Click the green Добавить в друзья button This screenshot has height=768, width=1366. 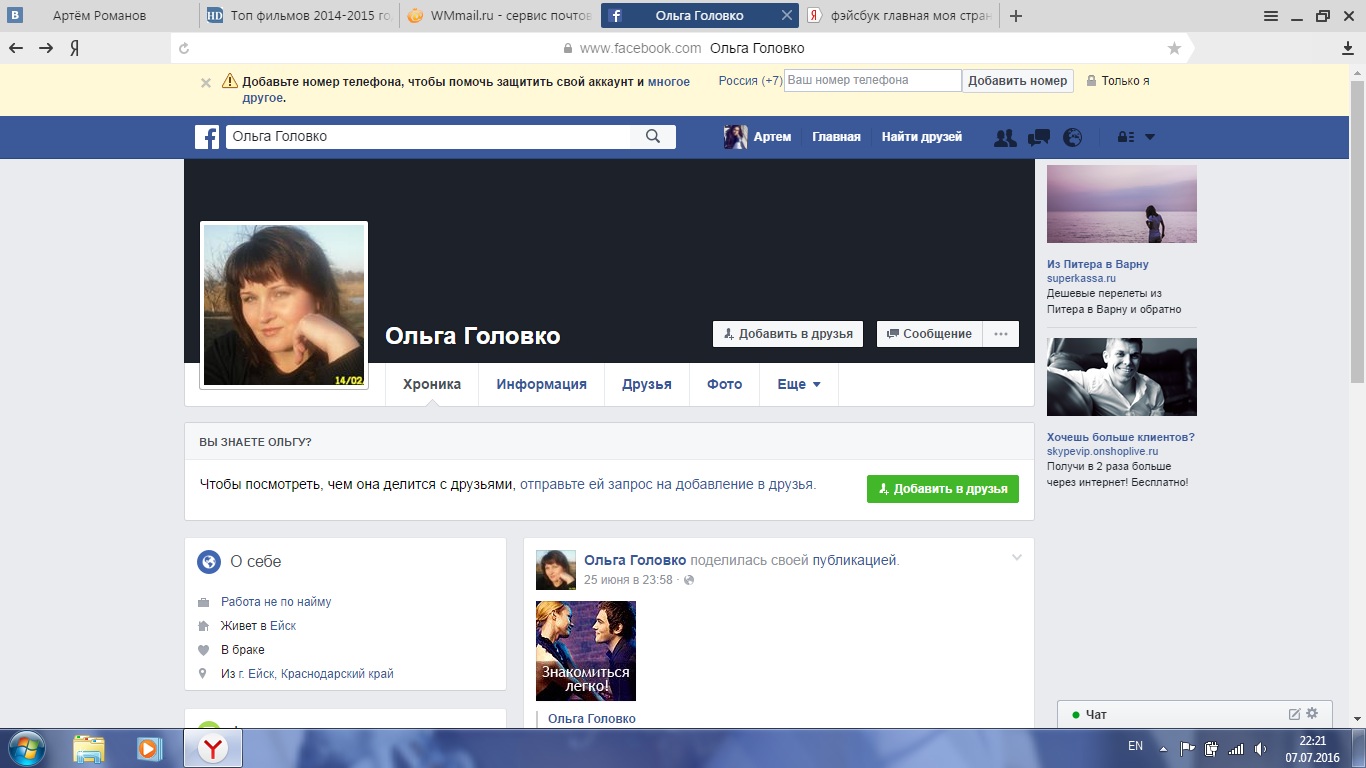(x=943, y=489)
